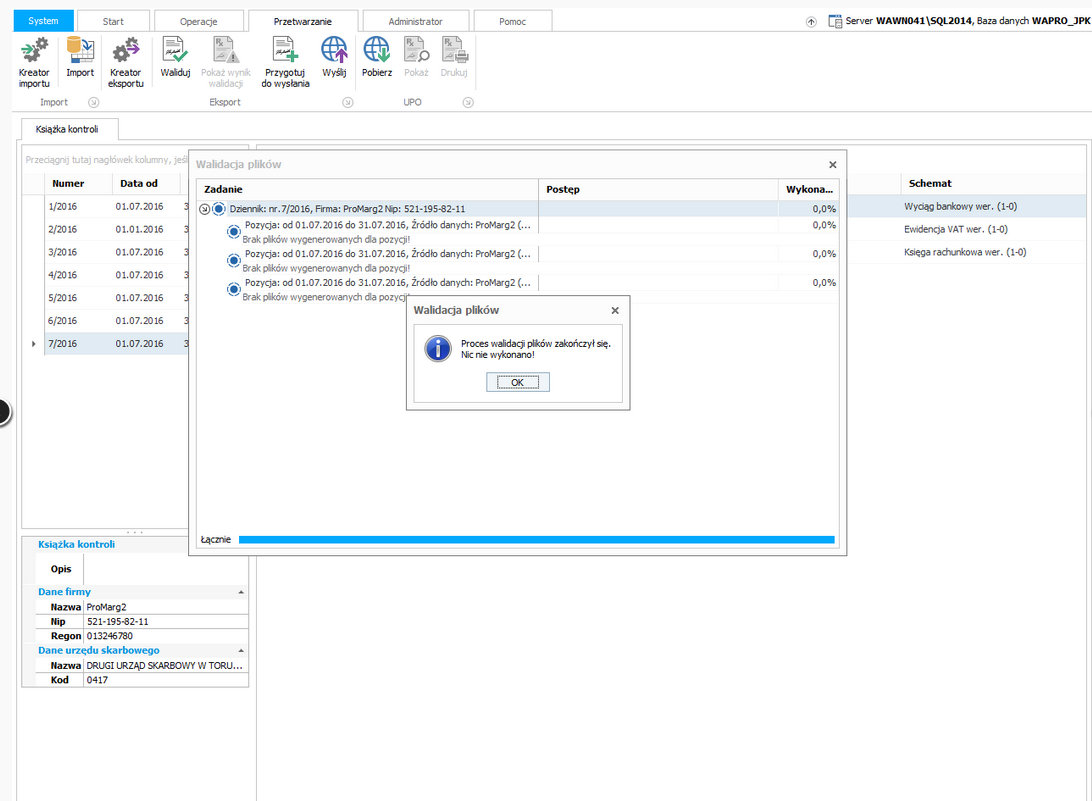Click the Kod field 0417
Viewport: 1092px width, 801px height.
point(166,680)
